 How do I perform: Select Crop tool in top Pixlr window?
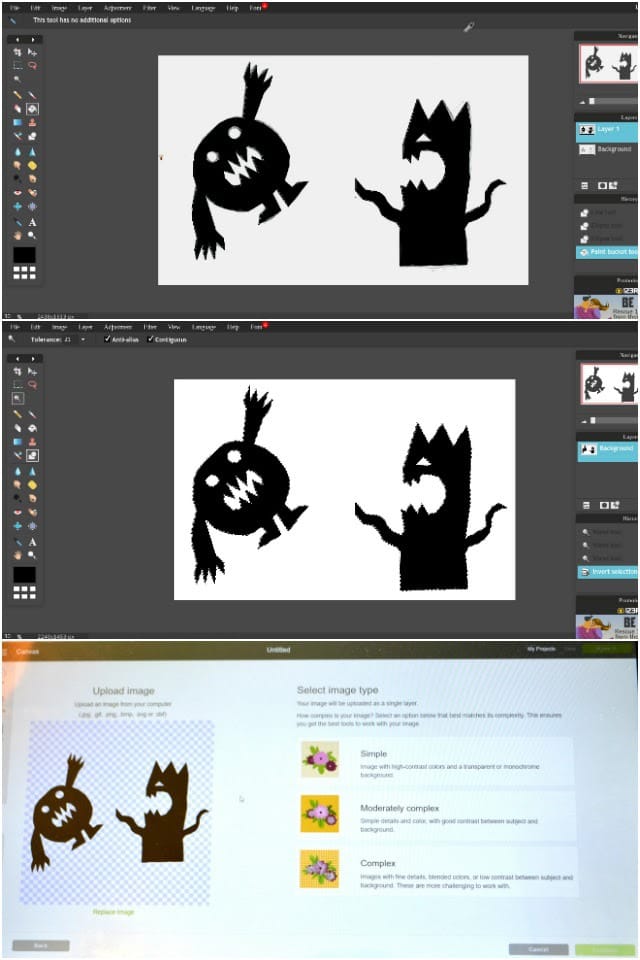coord(17,52)
